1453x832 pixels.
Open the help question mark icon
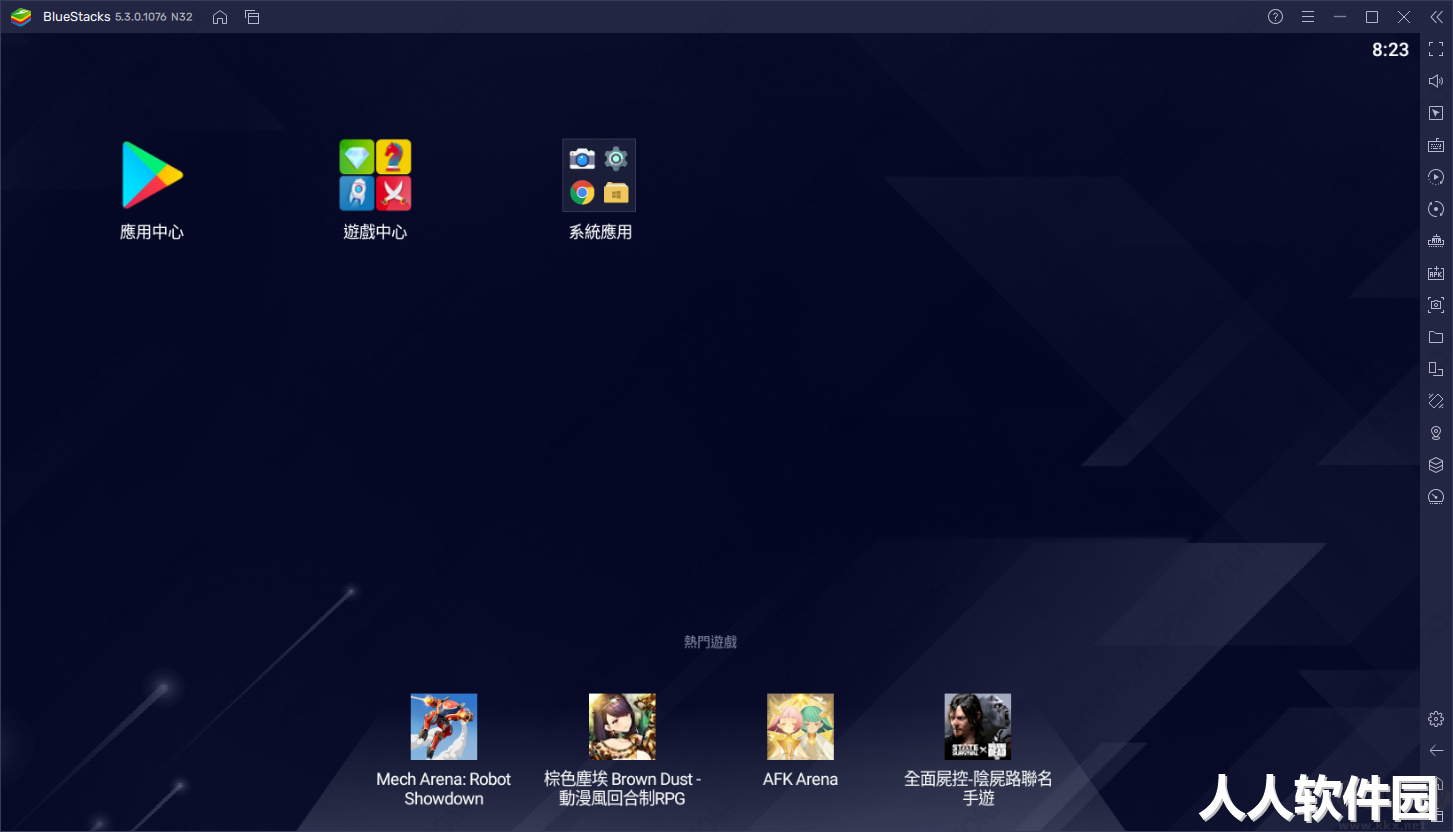tap(1275, 17)
